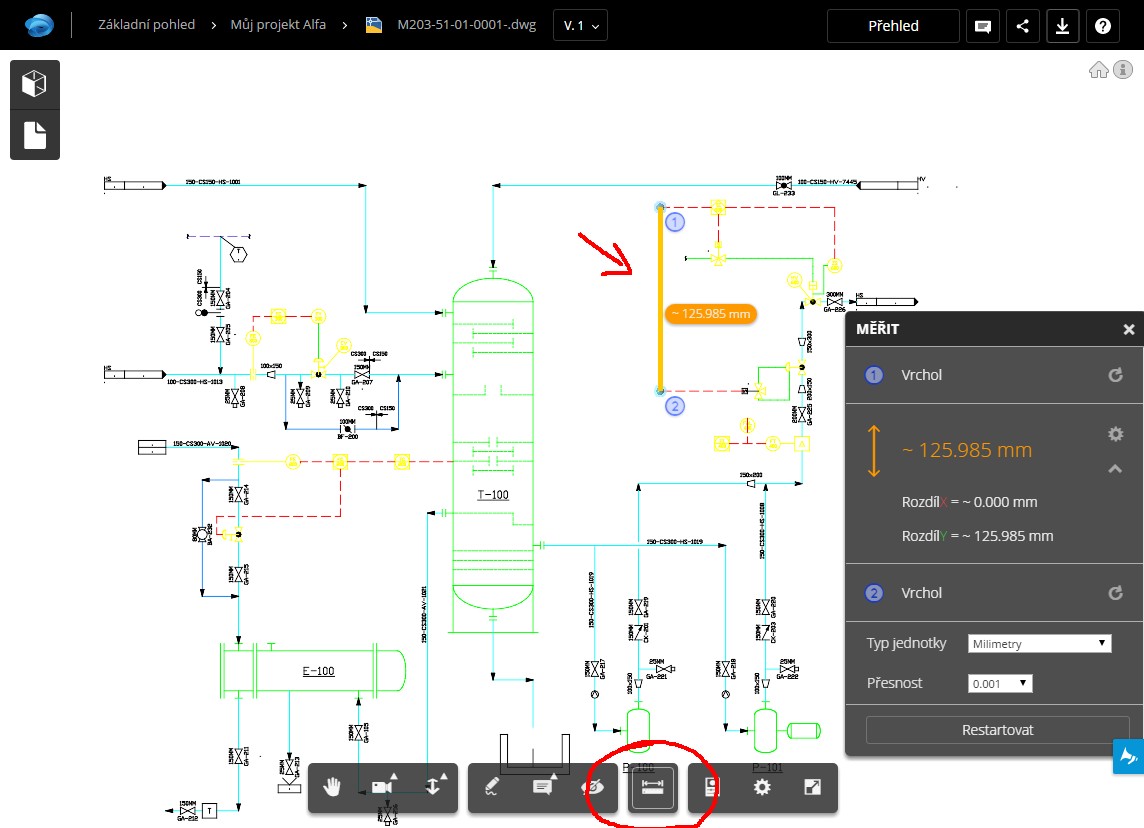Click the blue chat widget icon
Viewport: 1144px width, 828px height.
(x=1128, y=757)
